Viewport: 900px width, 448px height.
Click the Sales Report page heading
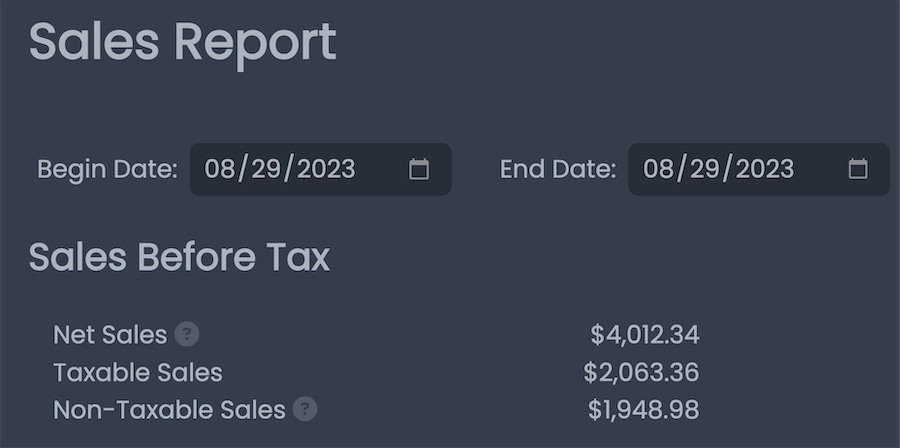[x=183, y=43]
